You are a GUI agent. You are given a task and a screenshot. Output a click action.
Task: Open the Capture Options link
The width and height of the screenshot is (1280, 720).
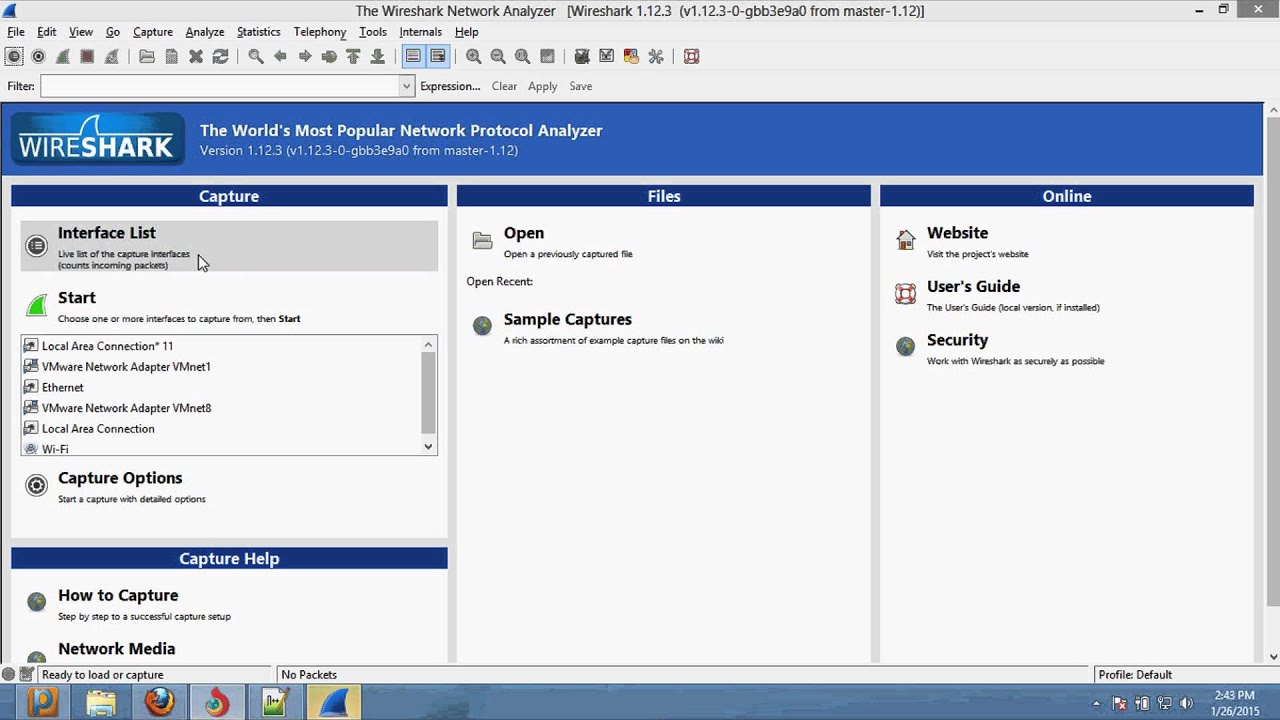click(120, 478)
